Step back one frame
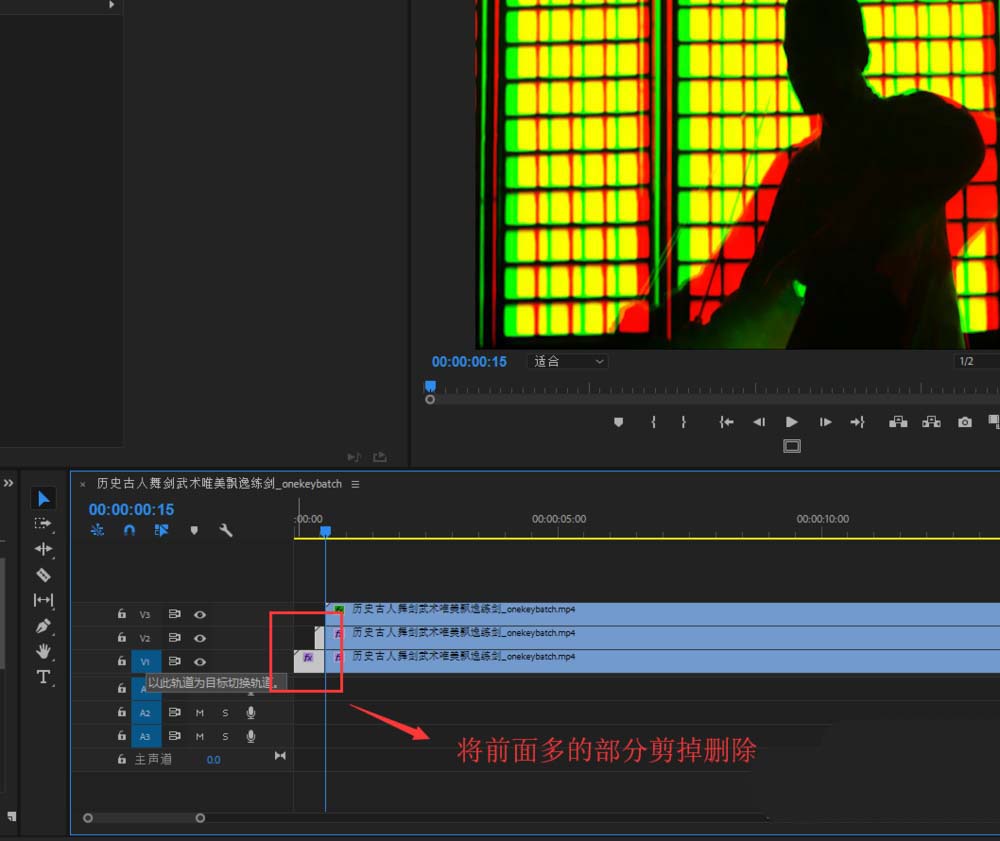 pos(759,422)
